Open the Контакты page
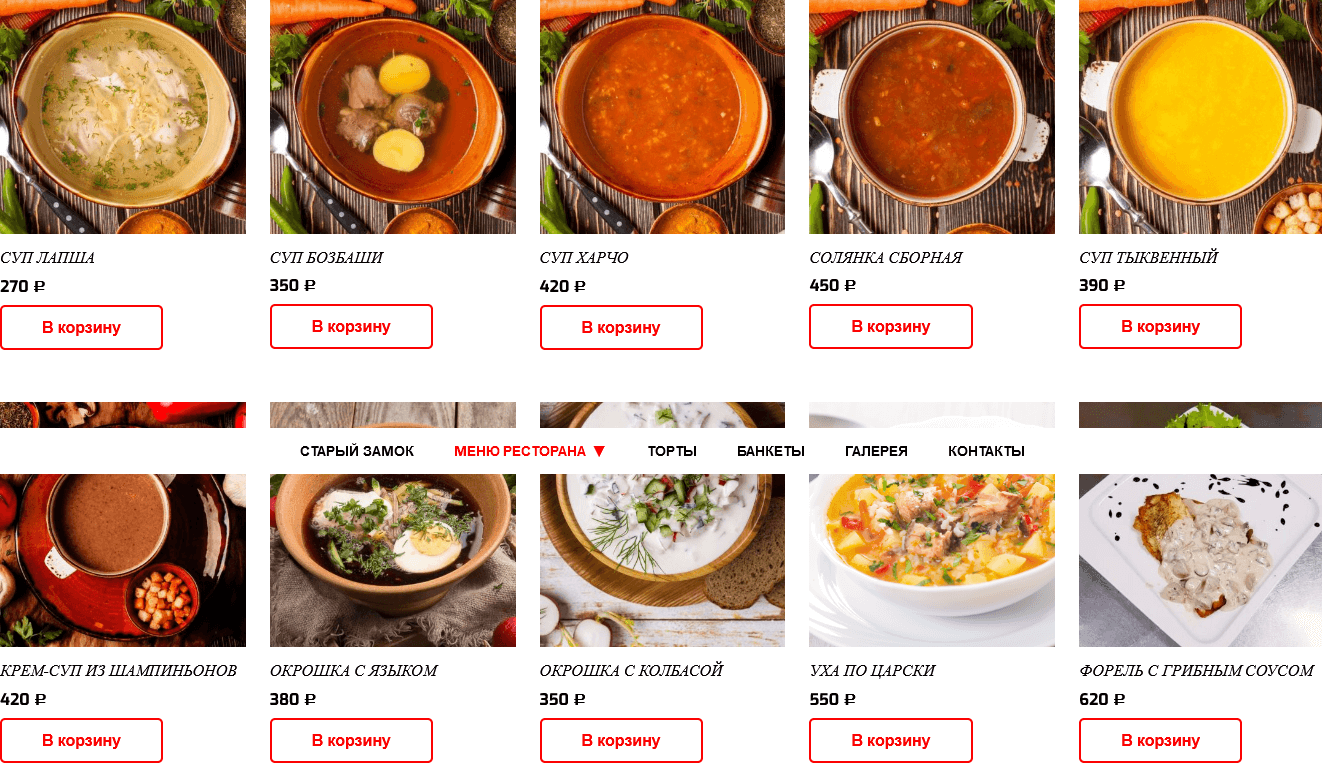This screenshot has height=766, width=1322. (x=986, y=451)
